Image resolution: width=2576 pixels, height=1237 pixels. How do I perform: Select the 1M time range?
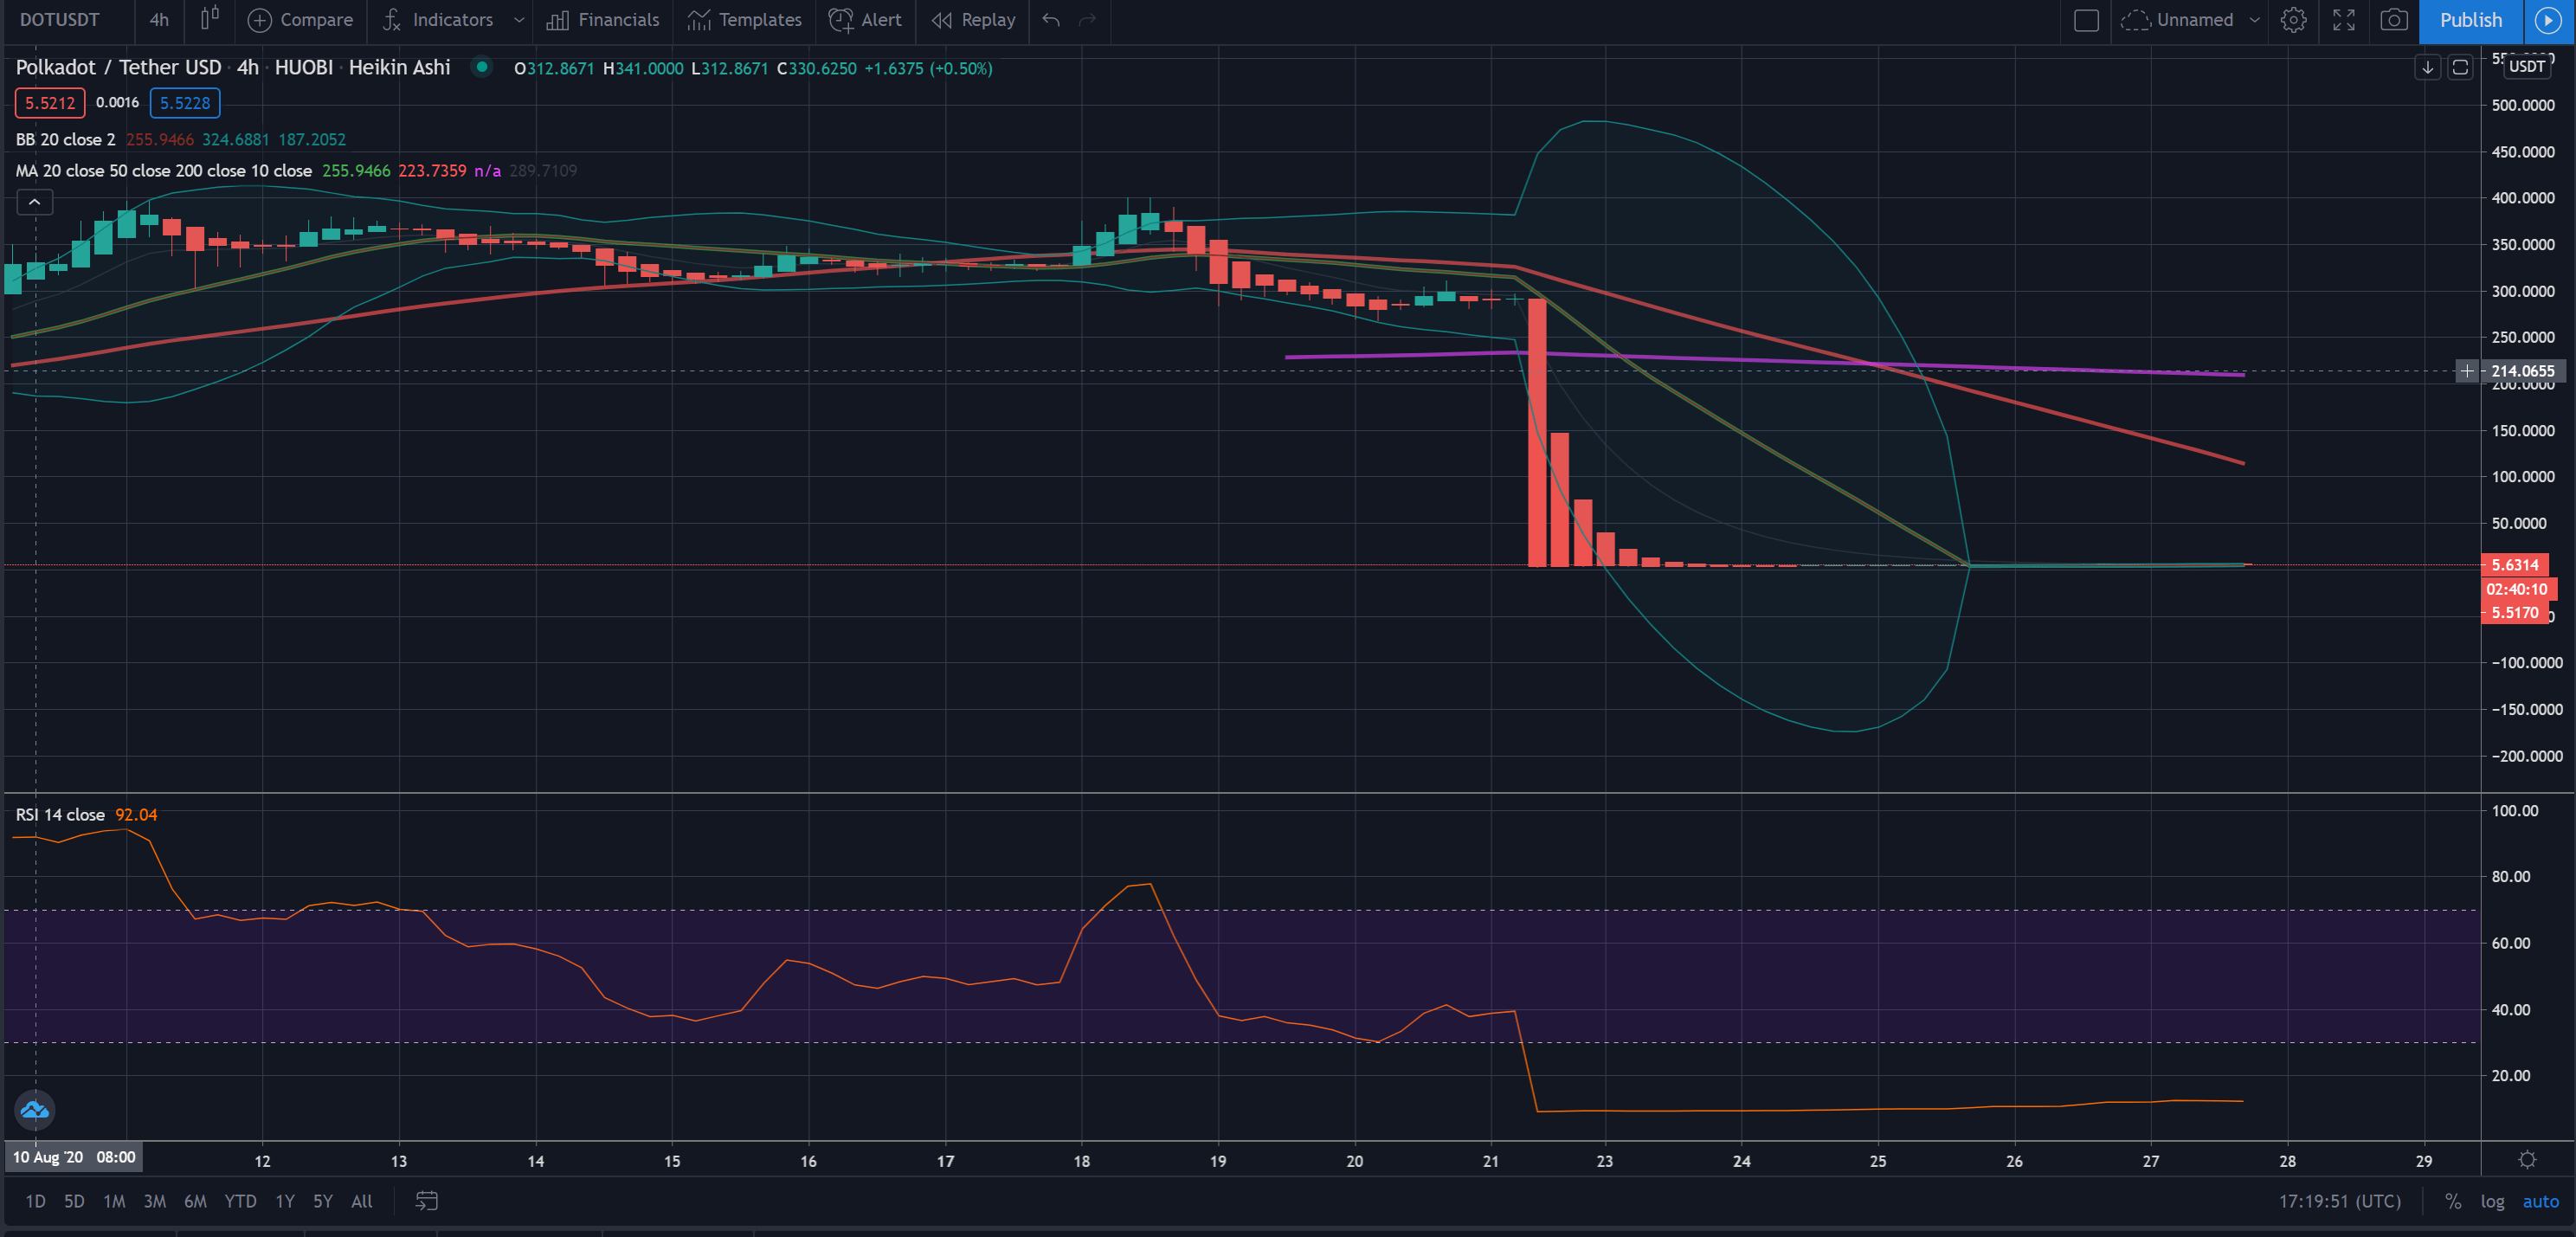coord(114,1201)
